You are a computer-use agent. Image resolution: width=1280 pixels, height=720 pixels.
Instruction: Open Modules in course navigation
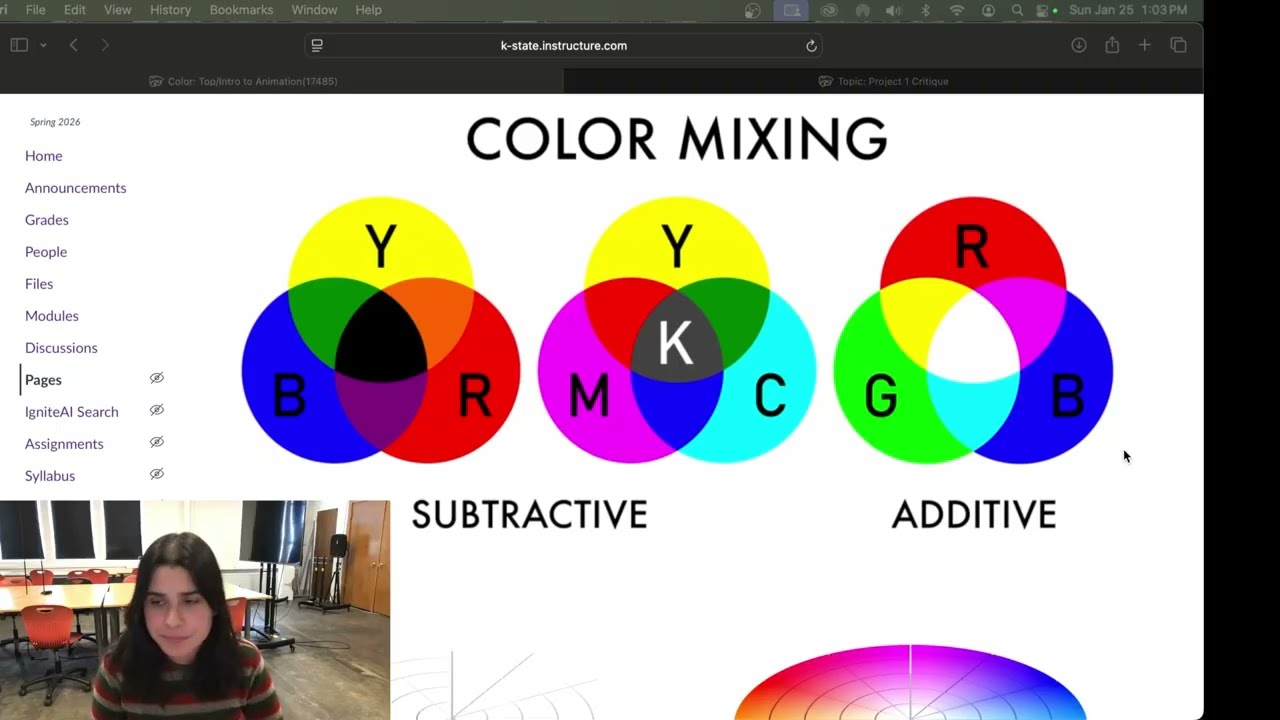[x=52, y=316]
